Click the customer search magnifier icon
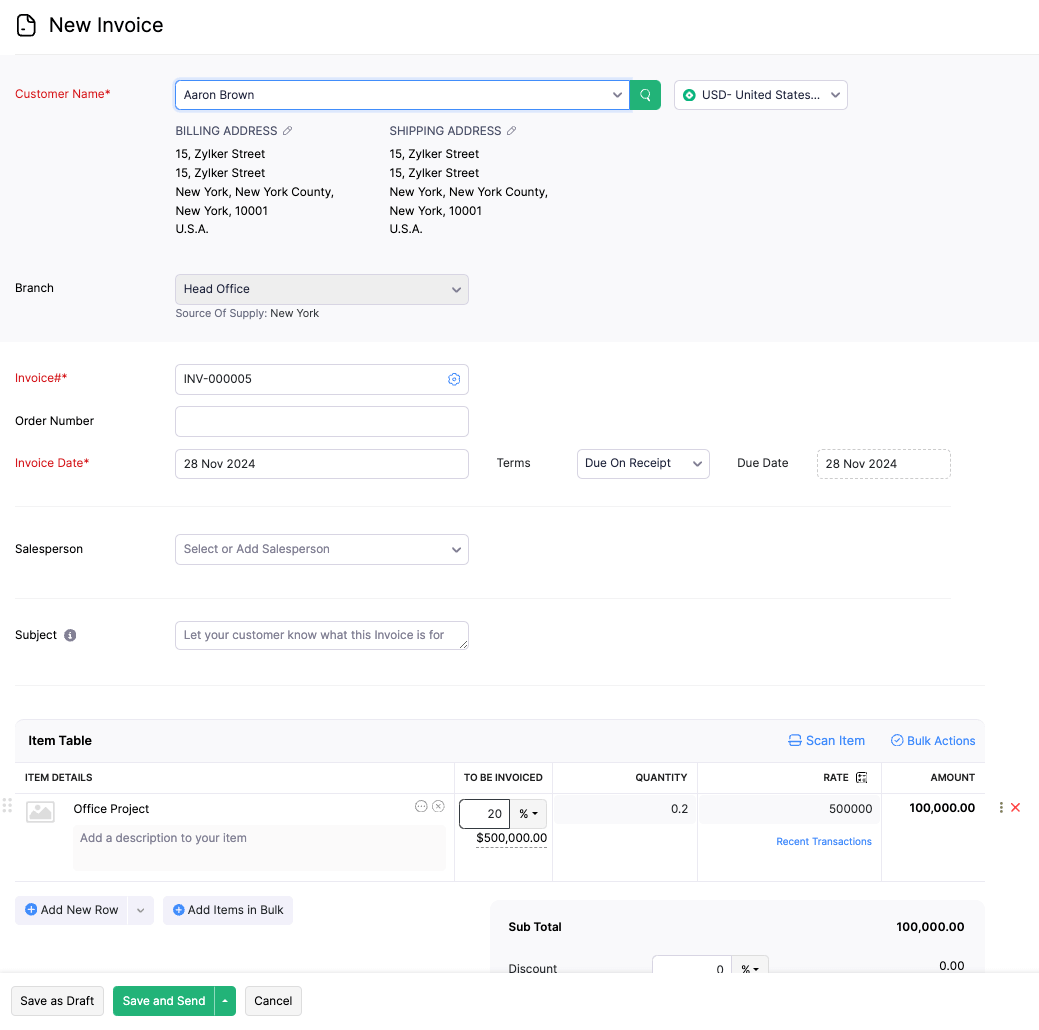The image size is (1039, 1030). coord(644,94)
